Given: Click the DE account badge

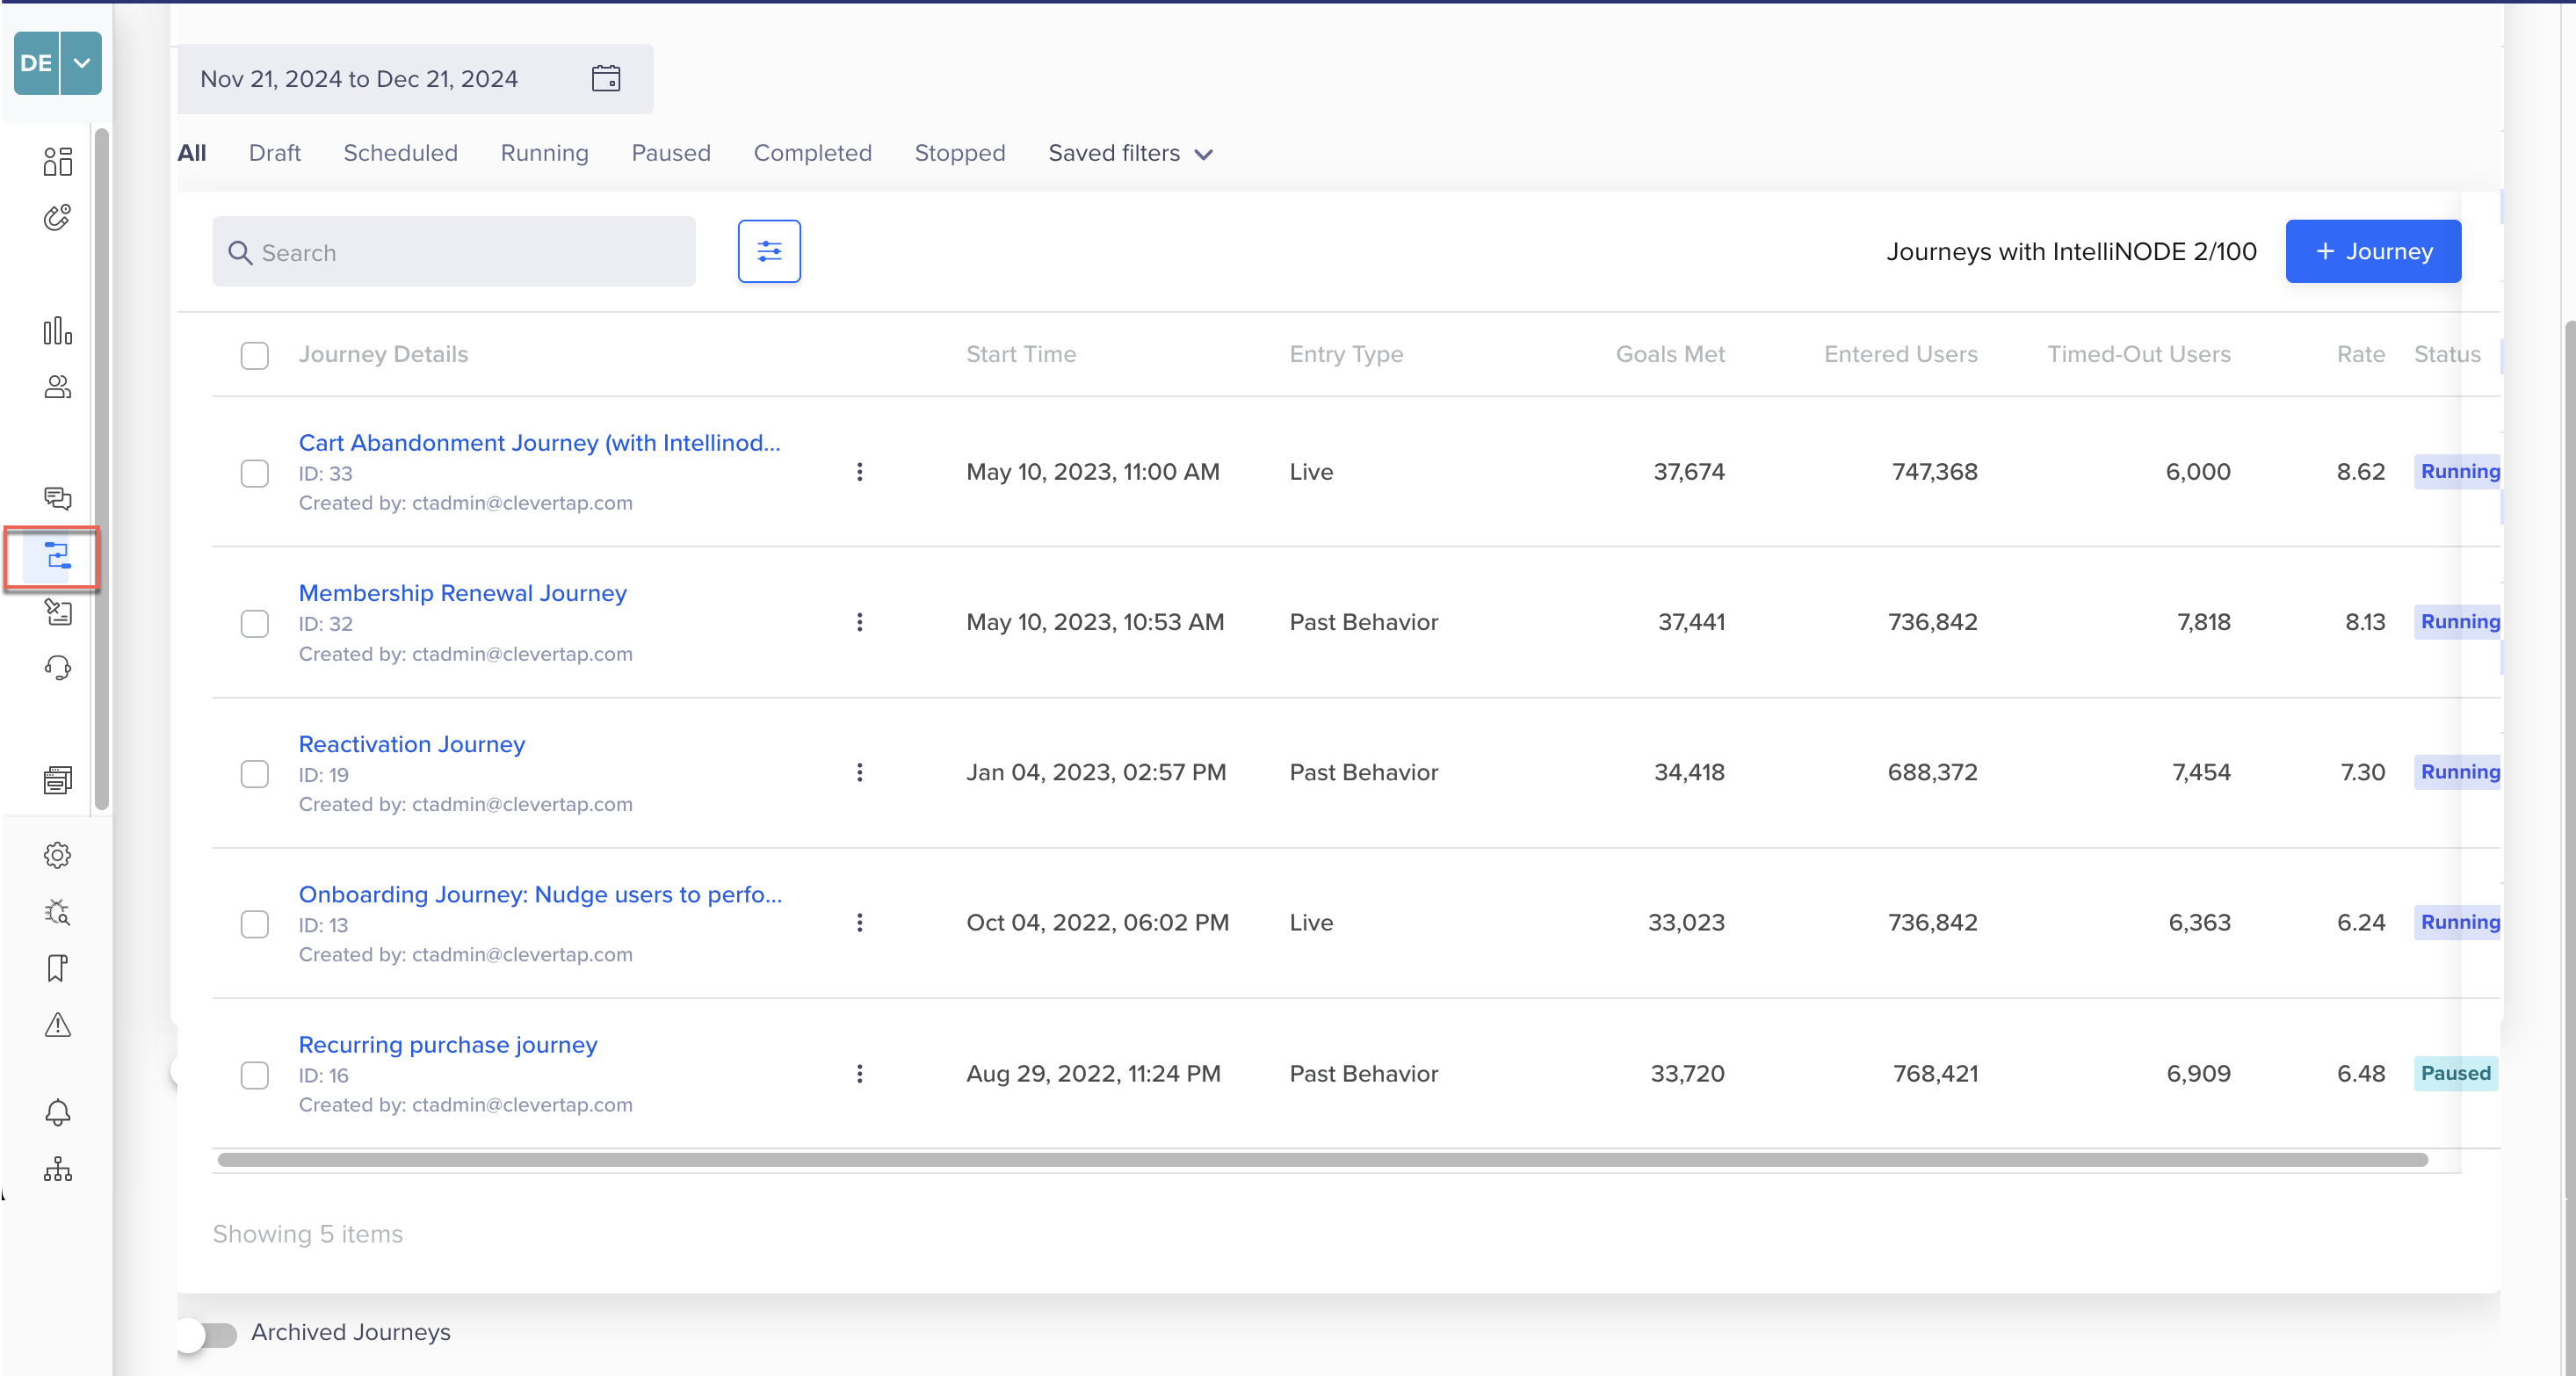Looking at the screenshot, I should (x=36, y=63).
